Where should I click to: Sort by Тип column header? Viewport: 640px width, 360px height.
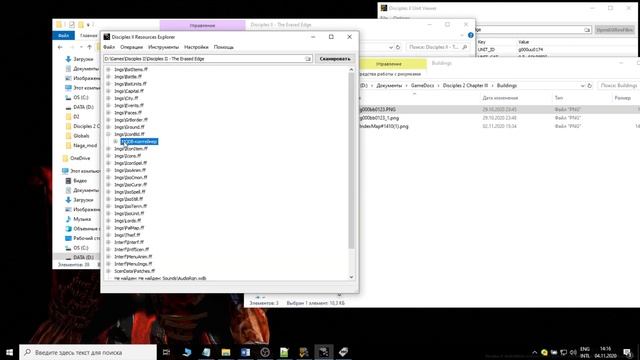coord(559,98)
